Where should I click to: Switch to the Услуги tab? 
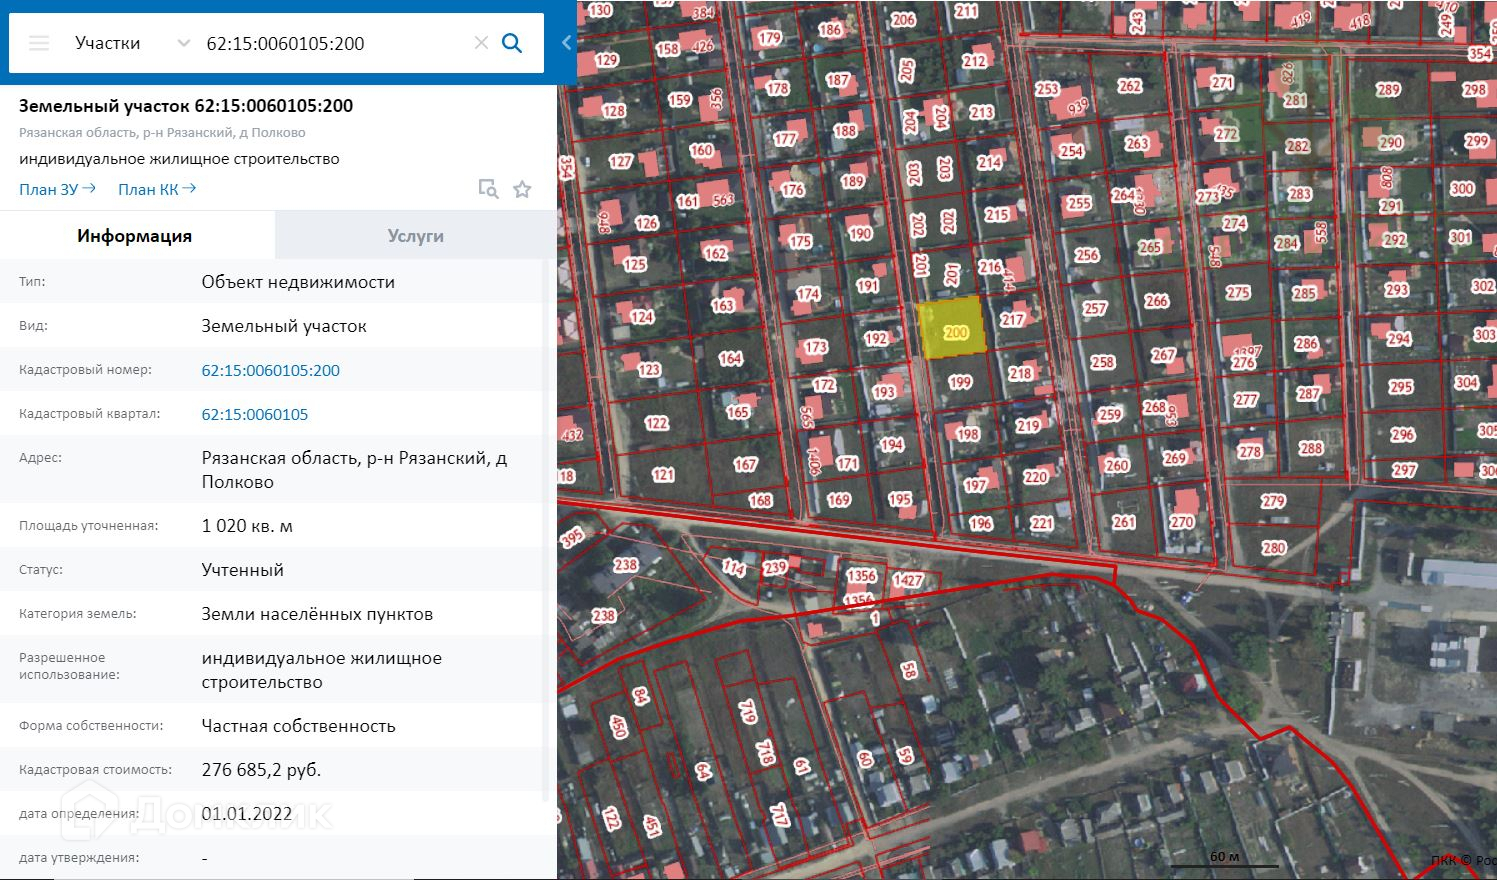click(x=415, y=236)
